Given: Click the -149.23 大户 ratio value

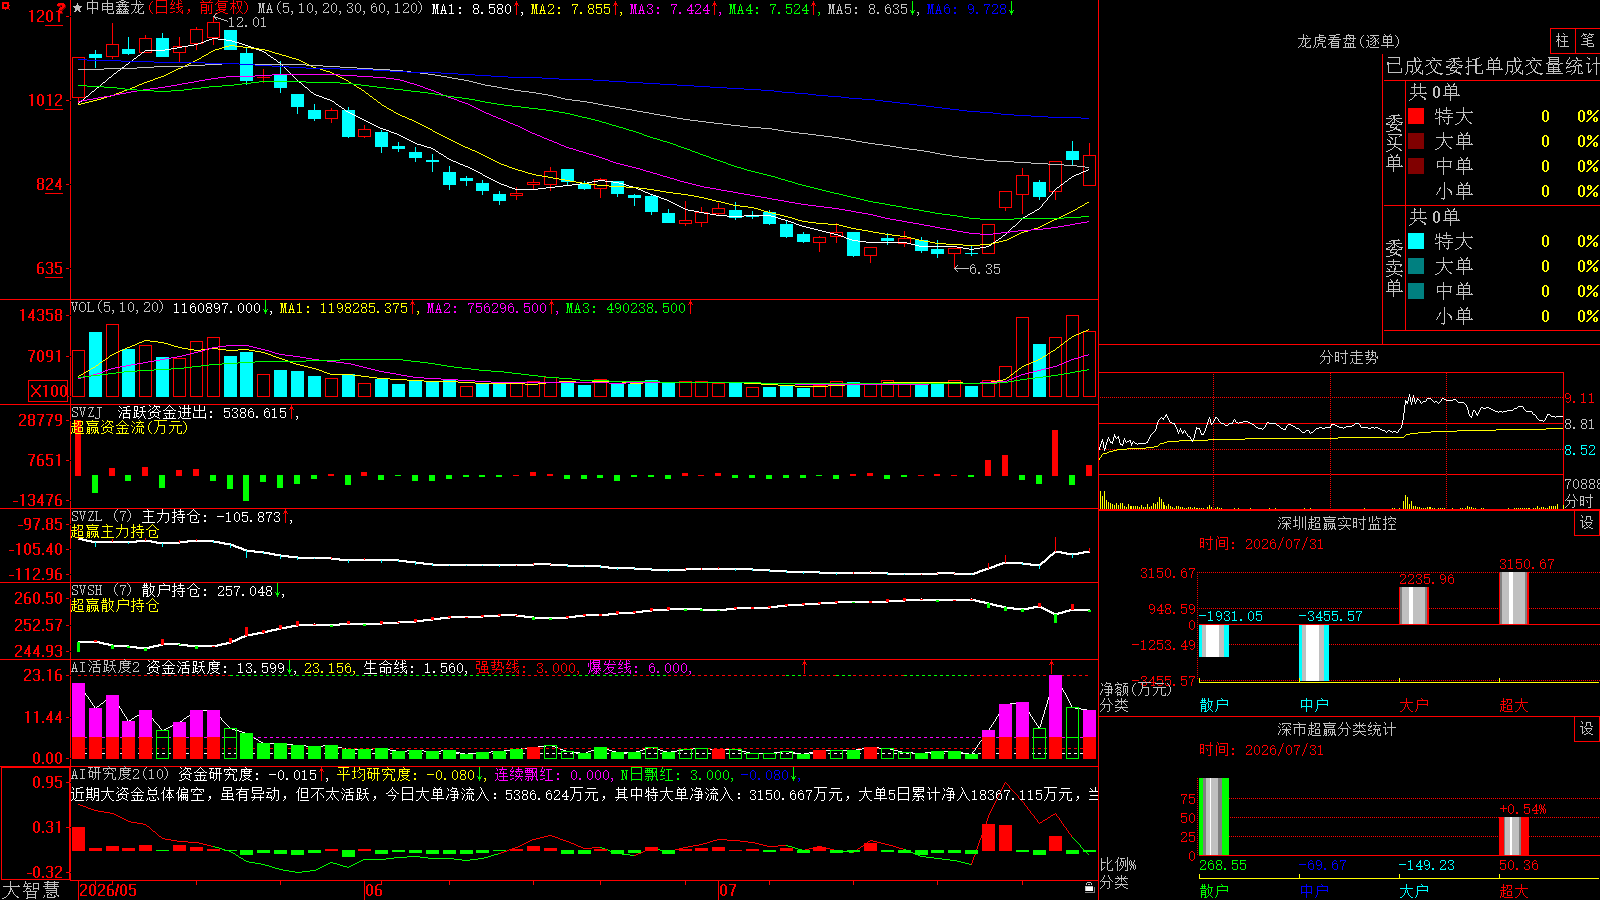Looking at the screenshot, I should (1427, 865).
